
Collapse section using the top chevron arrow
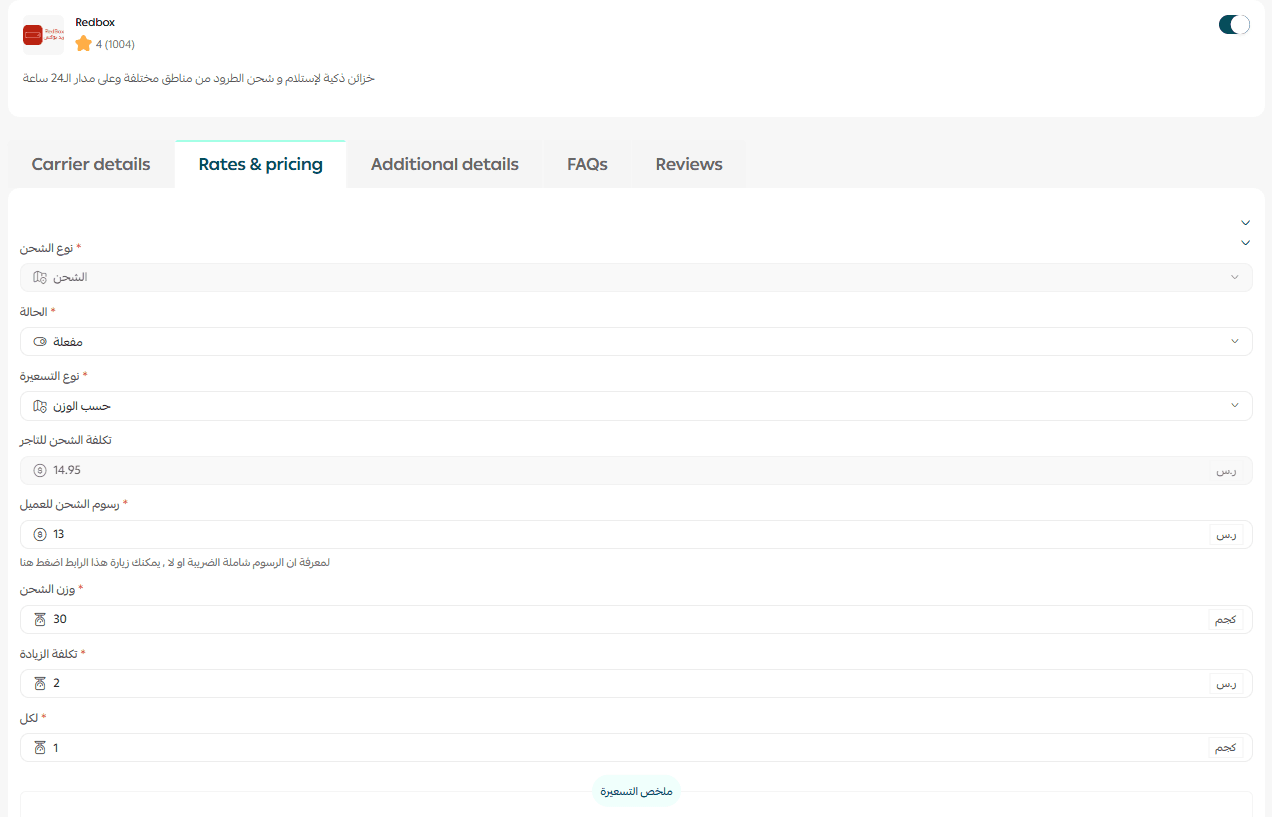click(1245, 222)
